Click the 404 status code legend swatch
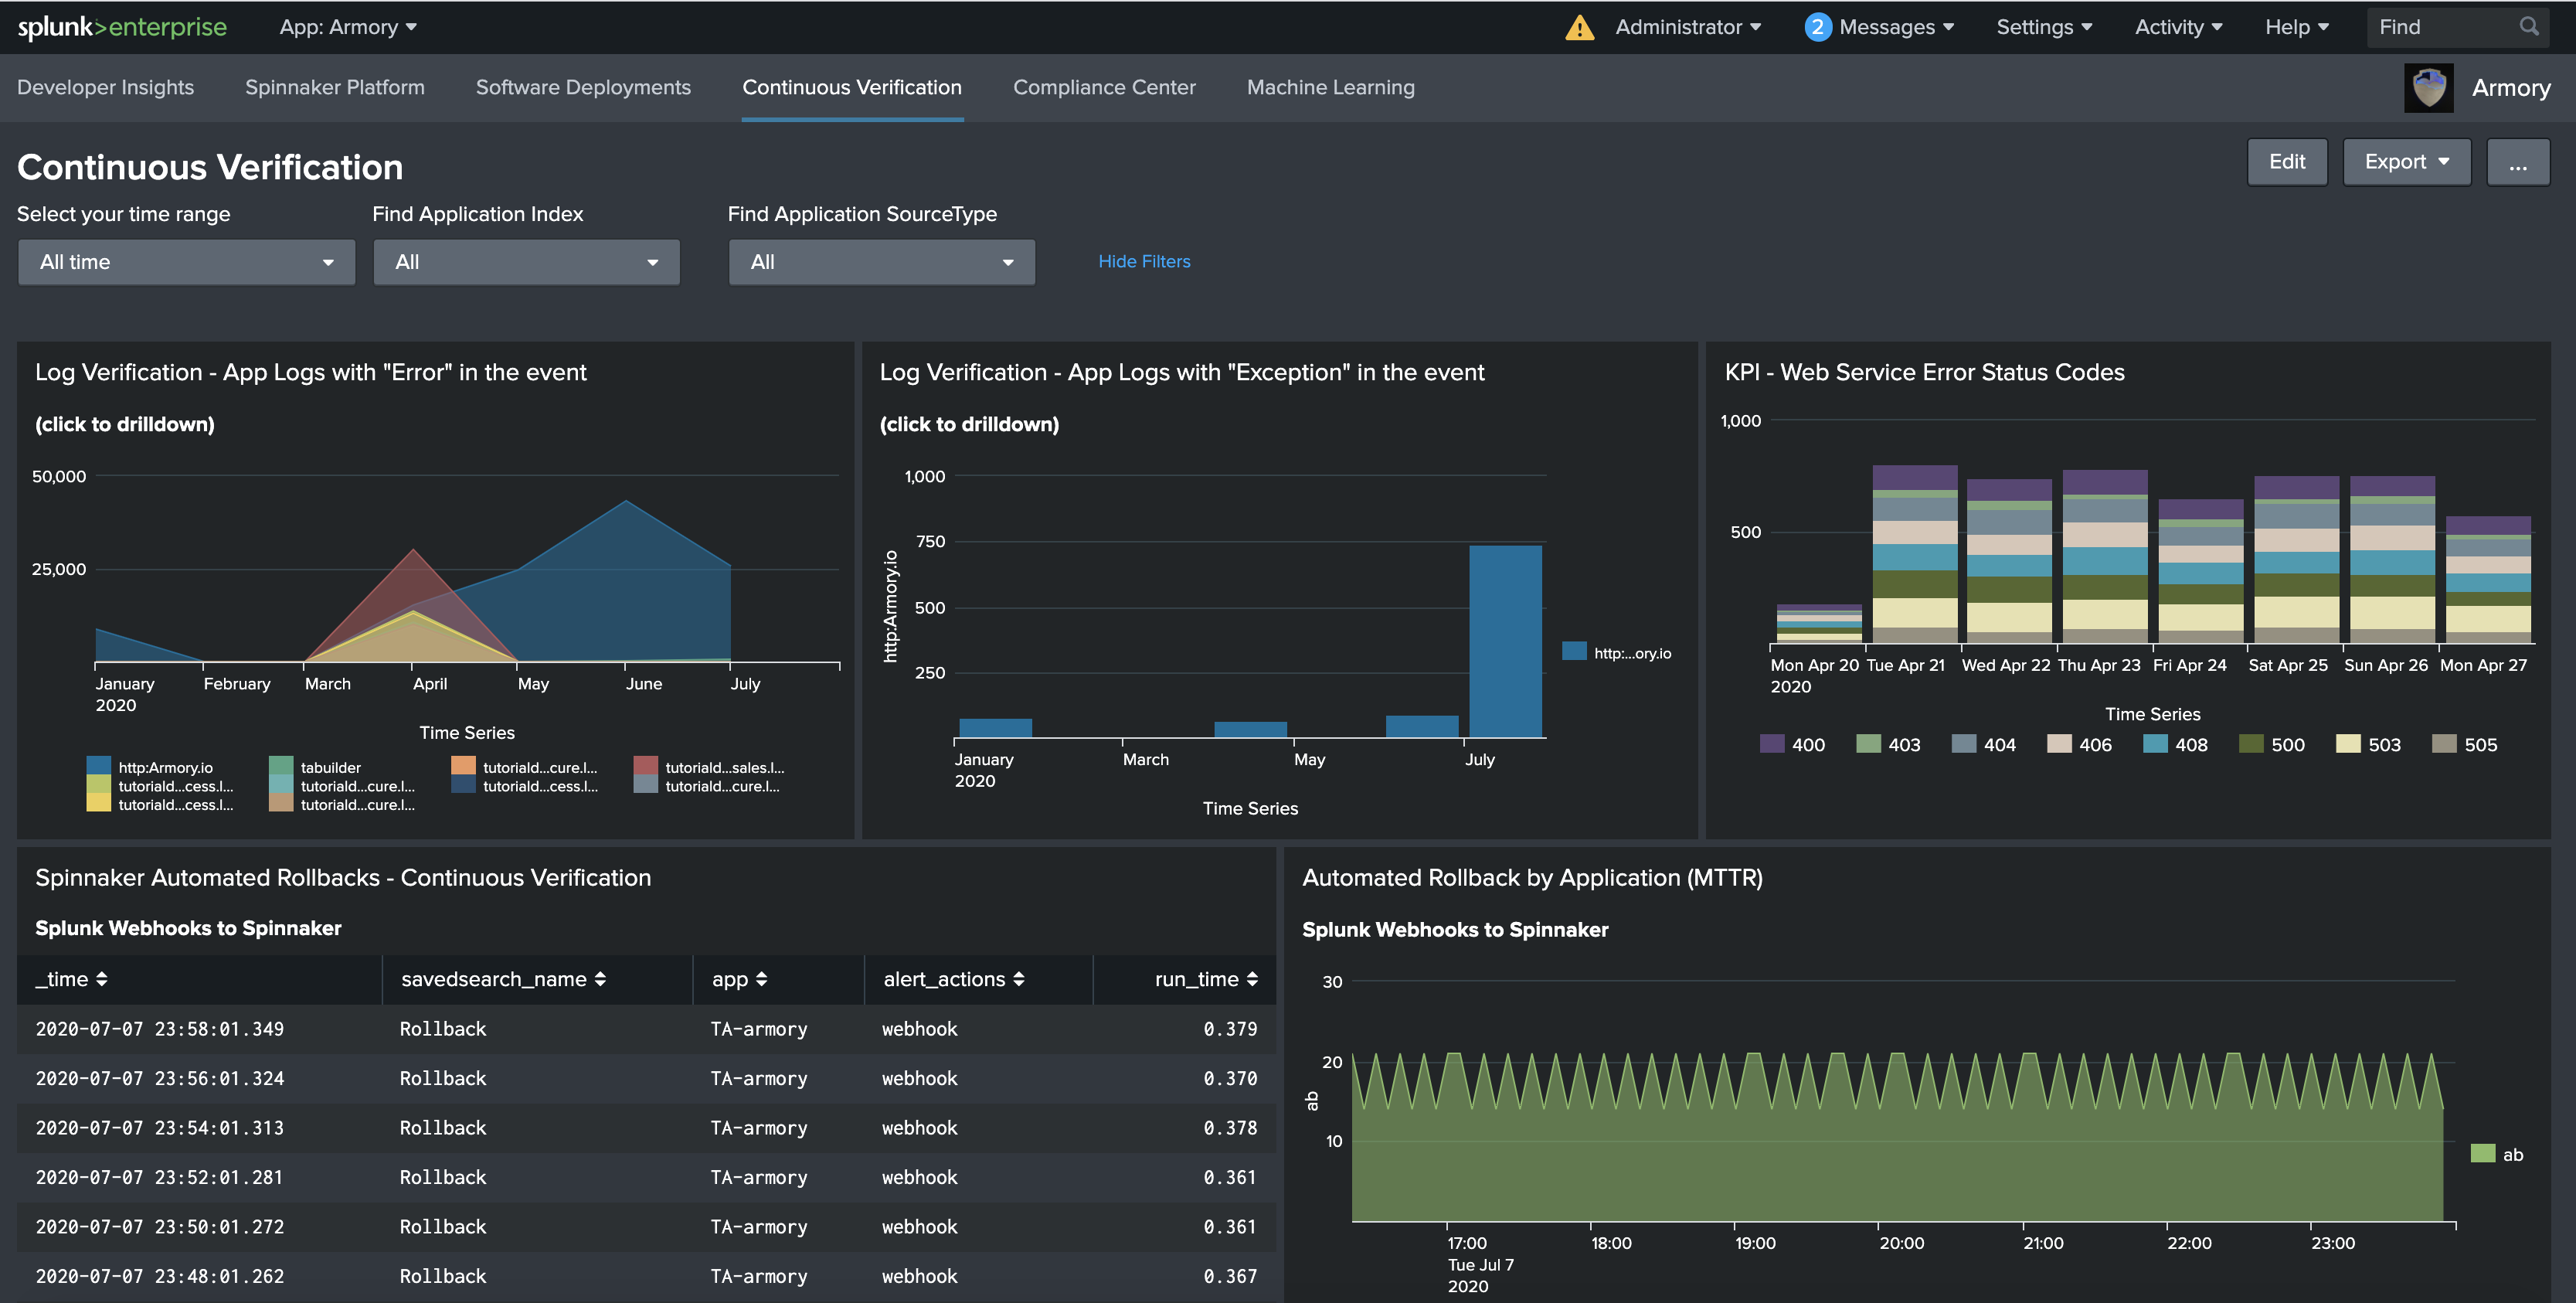The image size is (2576, 1303). 1963,744
